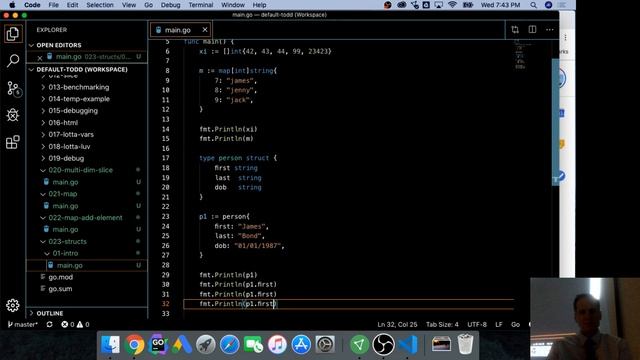Open OBS from the dock
Screen dimensions: 640x360
point(383,344)
